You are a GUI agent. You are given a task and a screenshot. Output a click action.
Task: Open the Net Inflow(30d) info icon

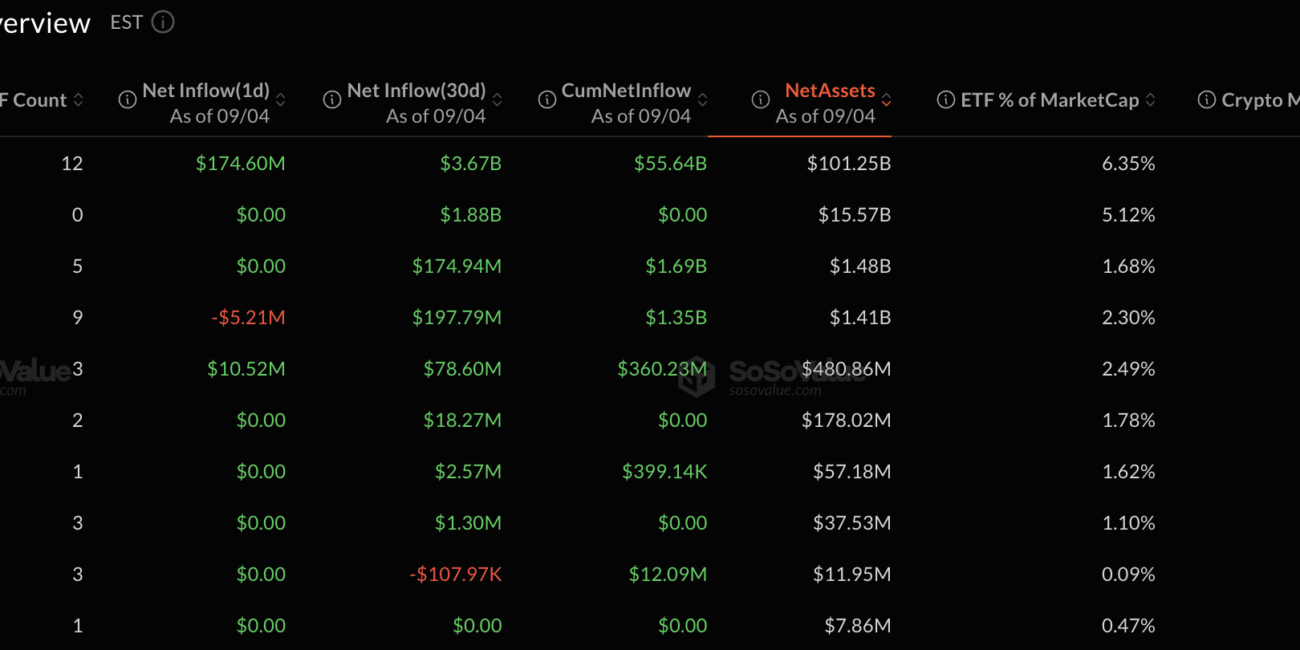click(332, 100)
